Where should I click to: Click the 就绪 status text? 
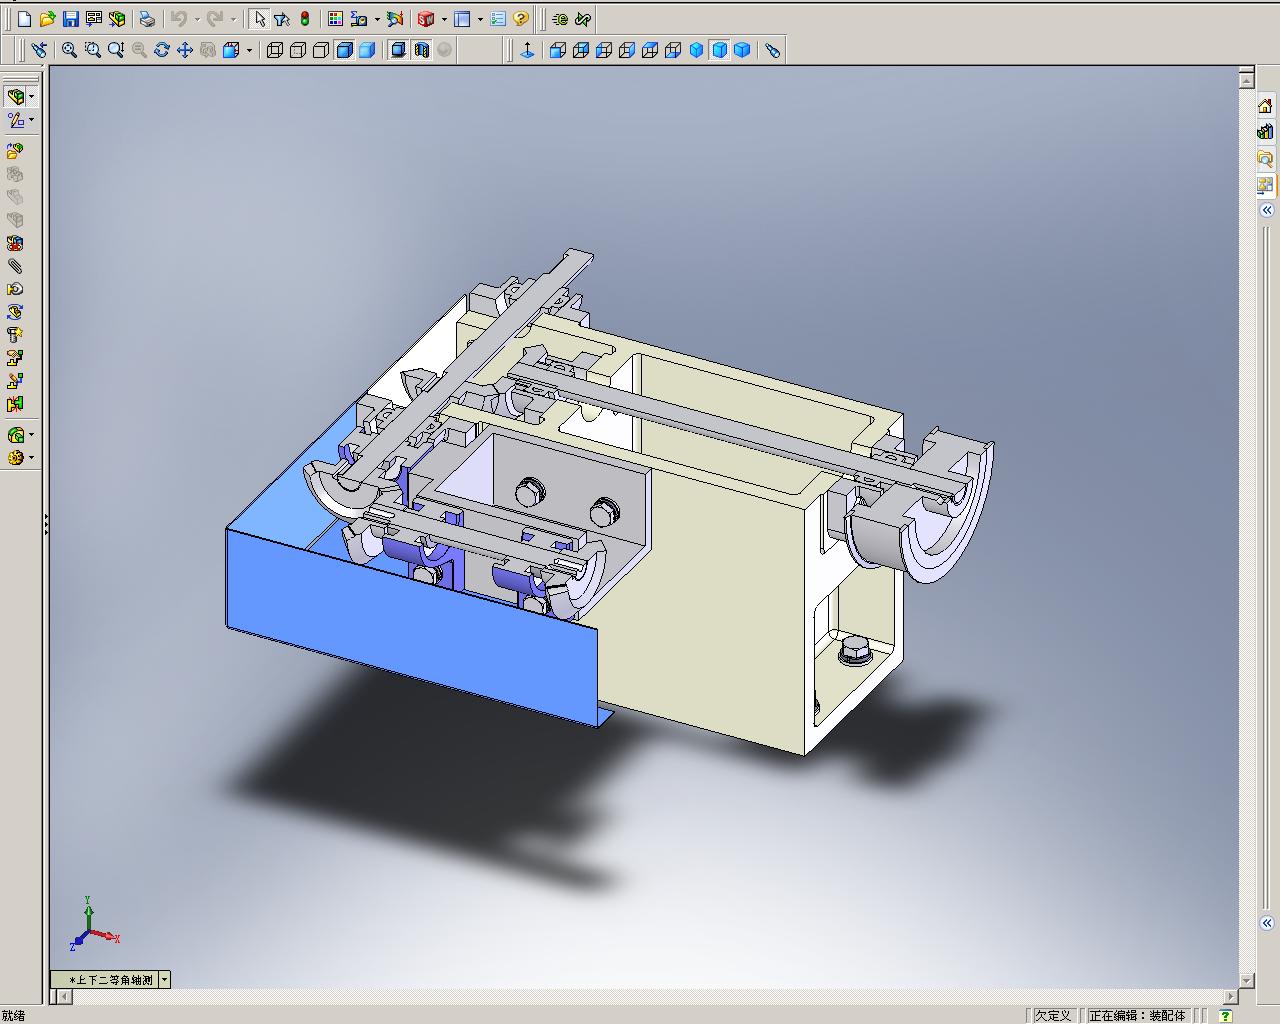(14, 1016)
